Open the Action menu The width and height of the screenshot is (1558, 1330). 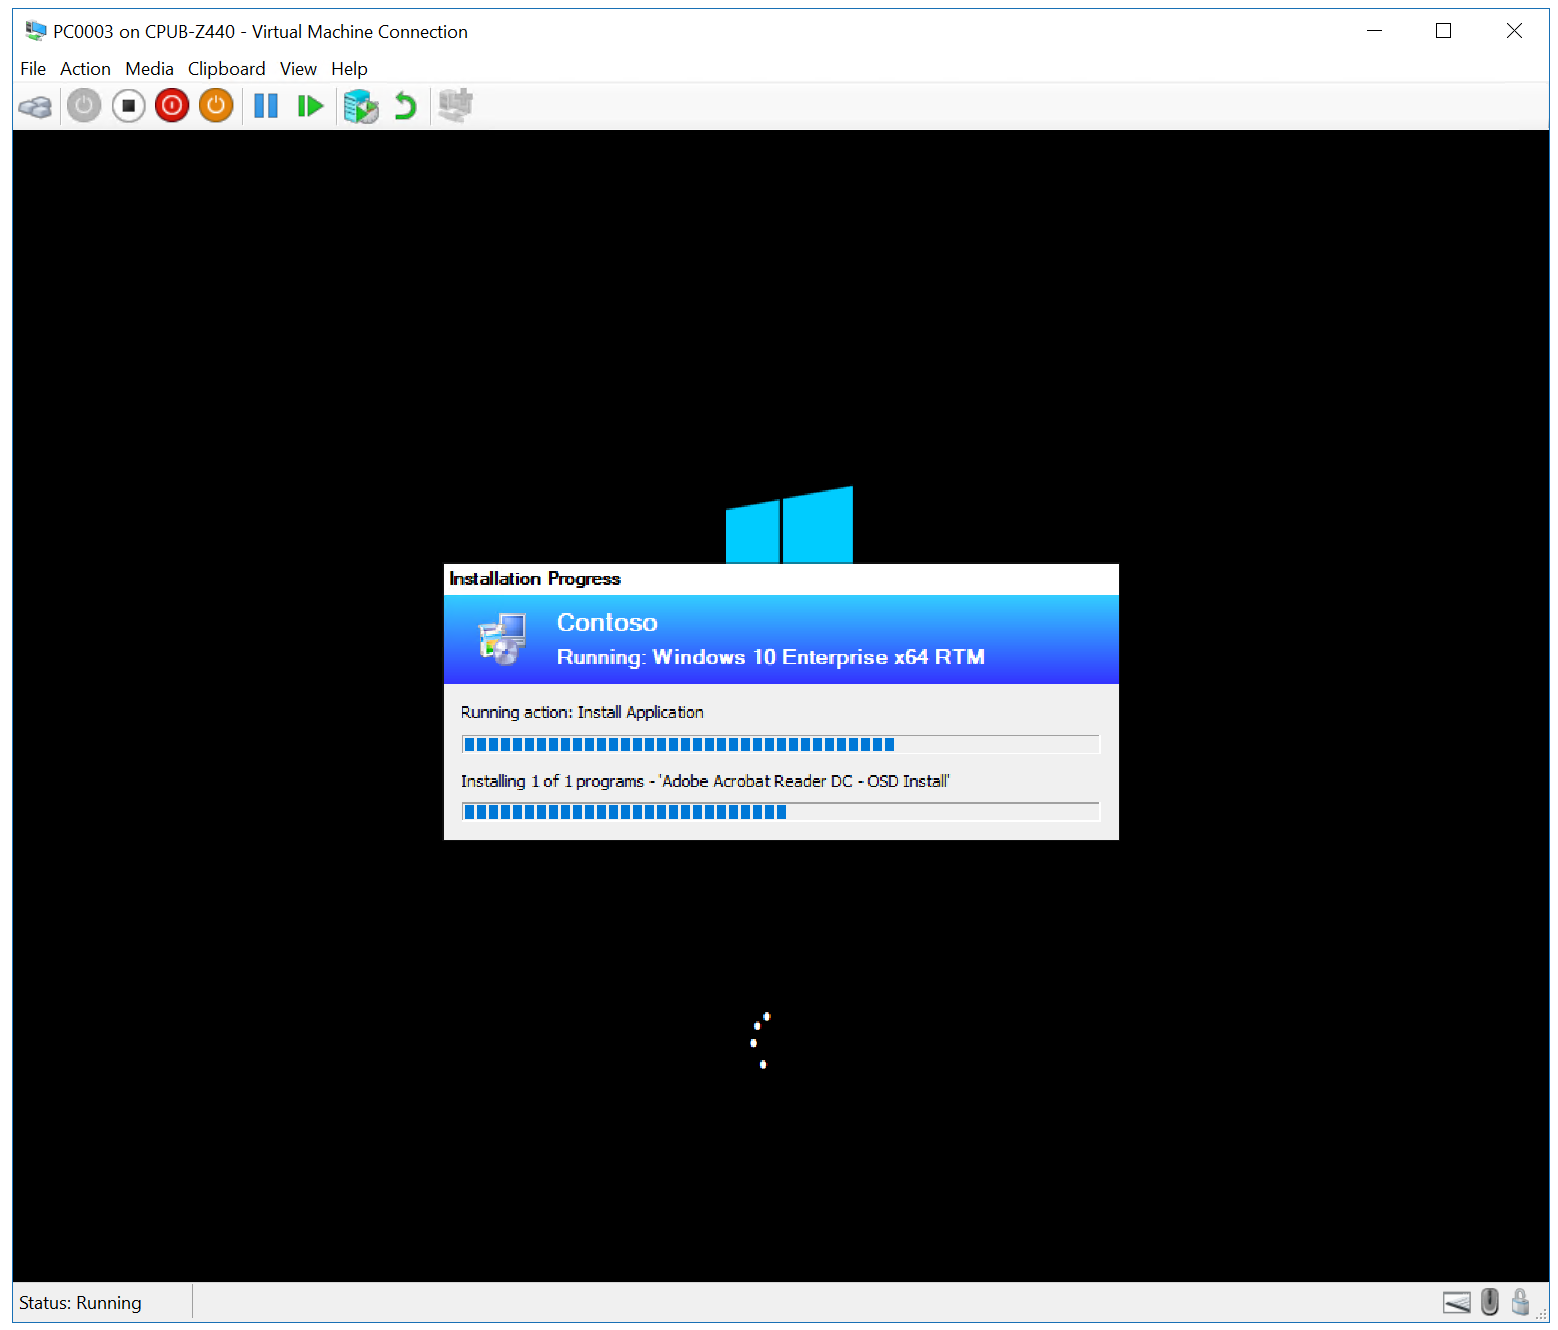pos(85,69)
